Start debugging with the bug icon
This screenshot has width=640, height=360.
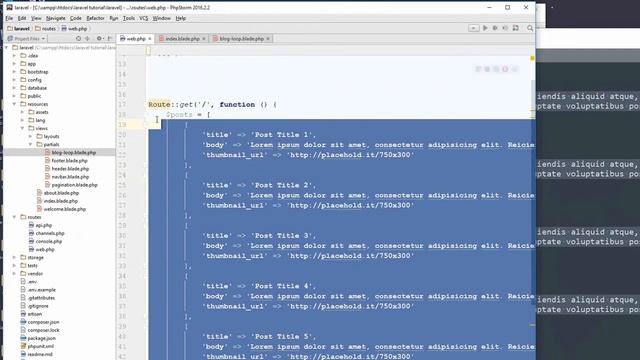tap(495, 28)
